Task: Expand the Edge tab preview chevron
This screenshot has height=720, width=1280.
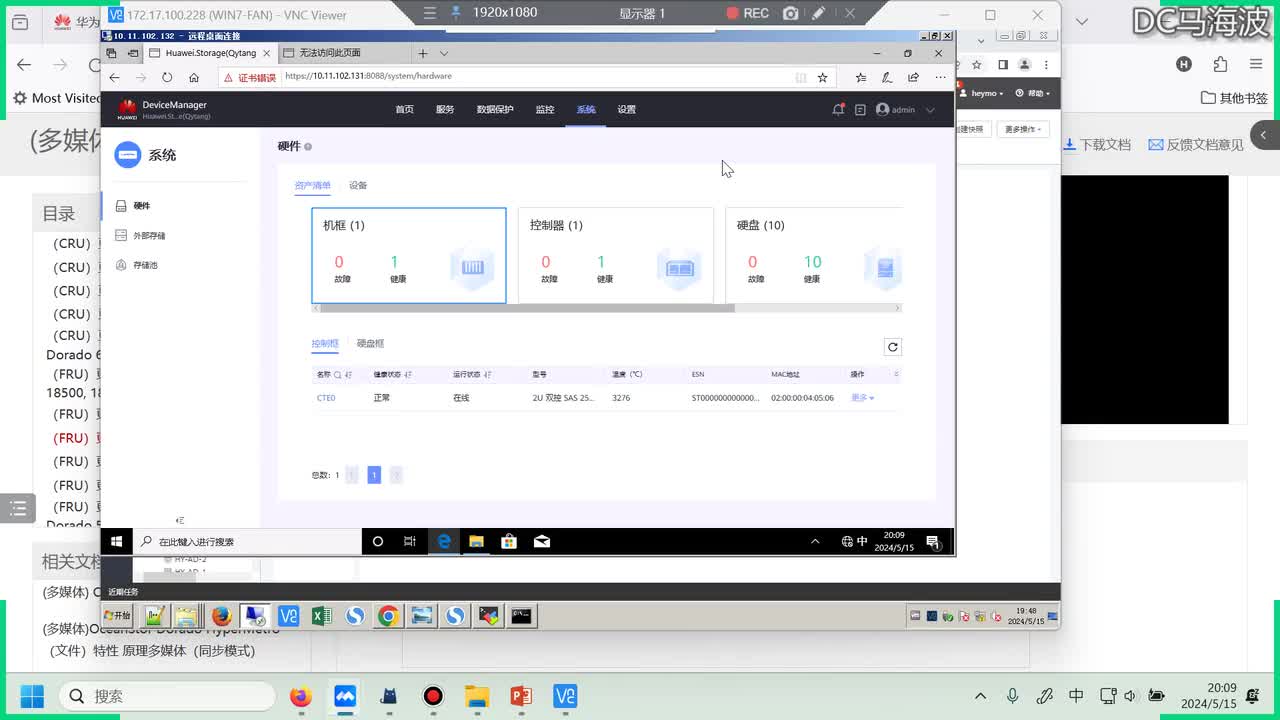Action: tap(444, 53)
